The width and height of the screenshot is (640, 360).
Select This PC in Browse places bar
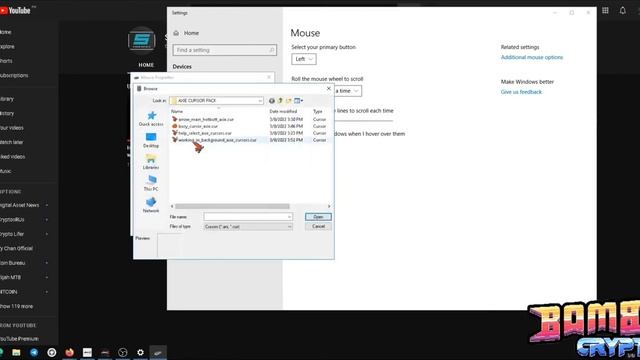(151, 183)
